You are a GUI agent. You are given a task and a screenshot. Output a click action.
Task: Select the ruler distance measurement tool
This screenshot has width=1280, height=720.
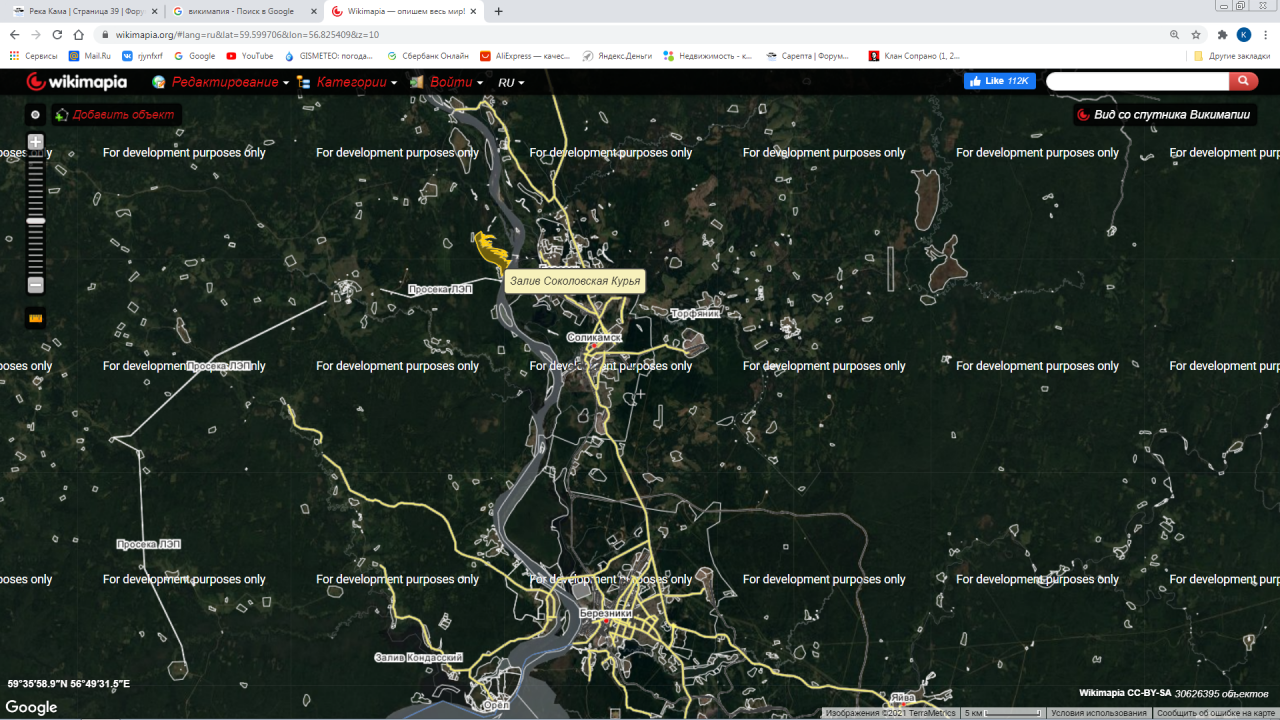click(36, 319)
